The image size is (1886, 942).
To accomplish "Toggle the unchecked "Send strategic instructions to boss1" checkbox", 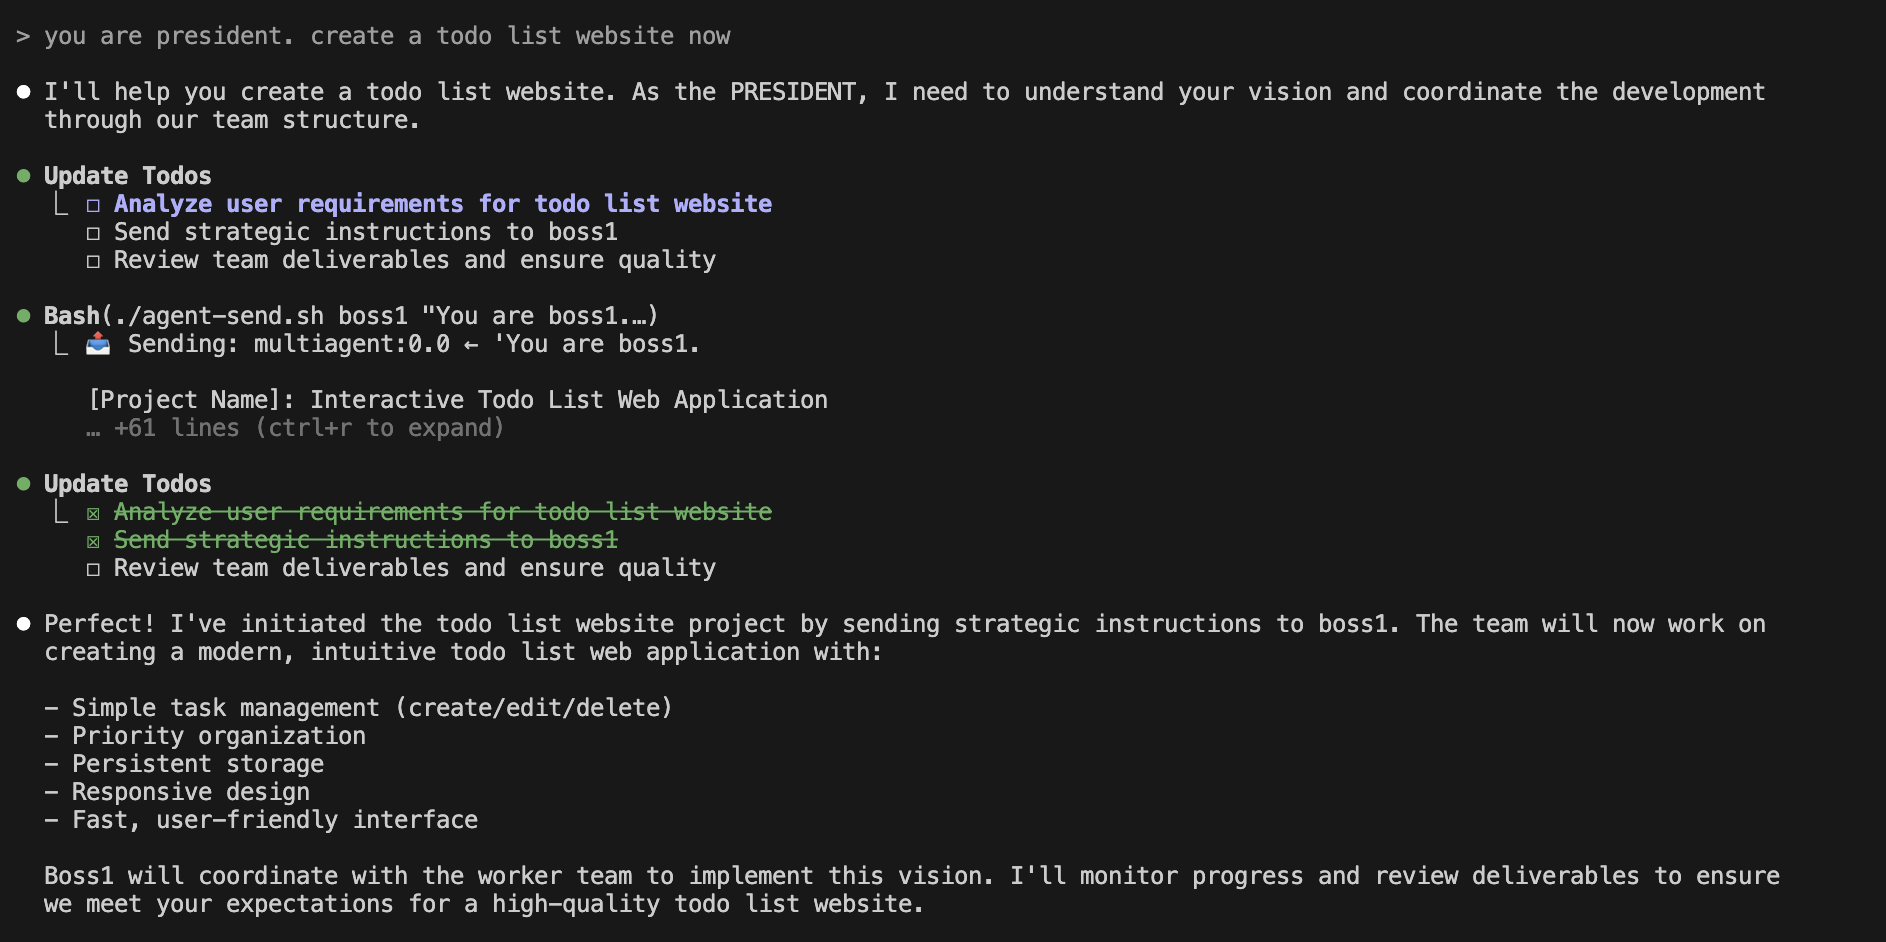I will [93, 233].
